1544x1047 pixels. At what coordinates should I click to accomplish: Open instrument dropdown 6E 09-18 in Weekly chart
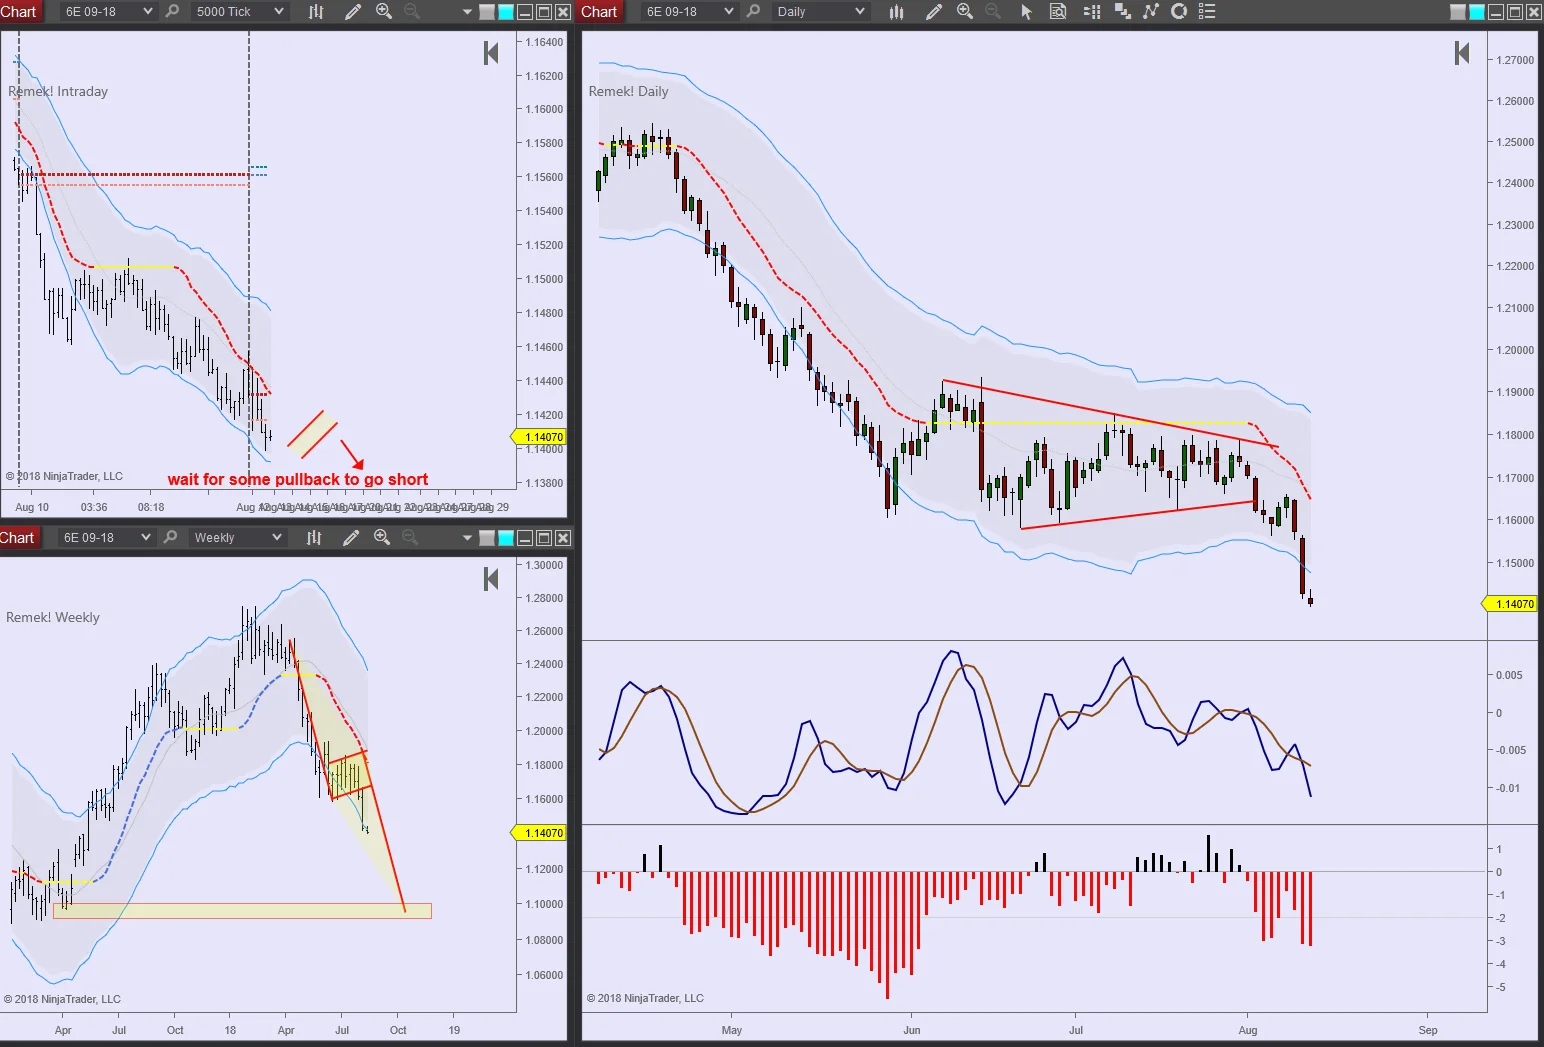(105, 538)
